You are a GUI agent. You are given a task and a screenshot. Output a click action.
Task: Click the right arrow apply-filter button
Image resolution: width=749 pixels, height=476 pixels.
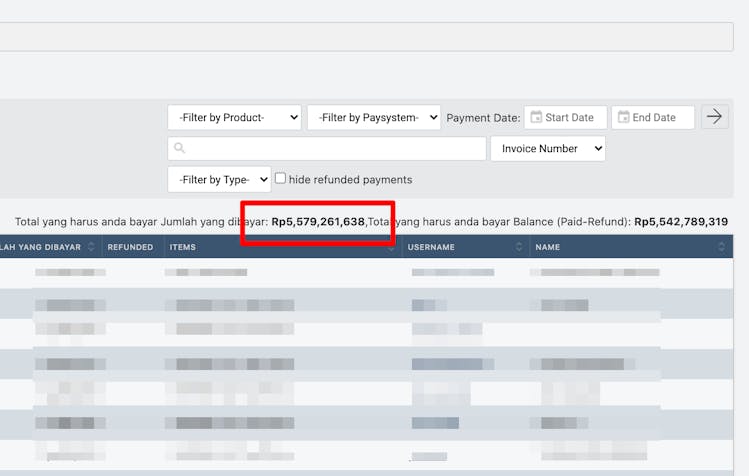(x=714, y=117)
